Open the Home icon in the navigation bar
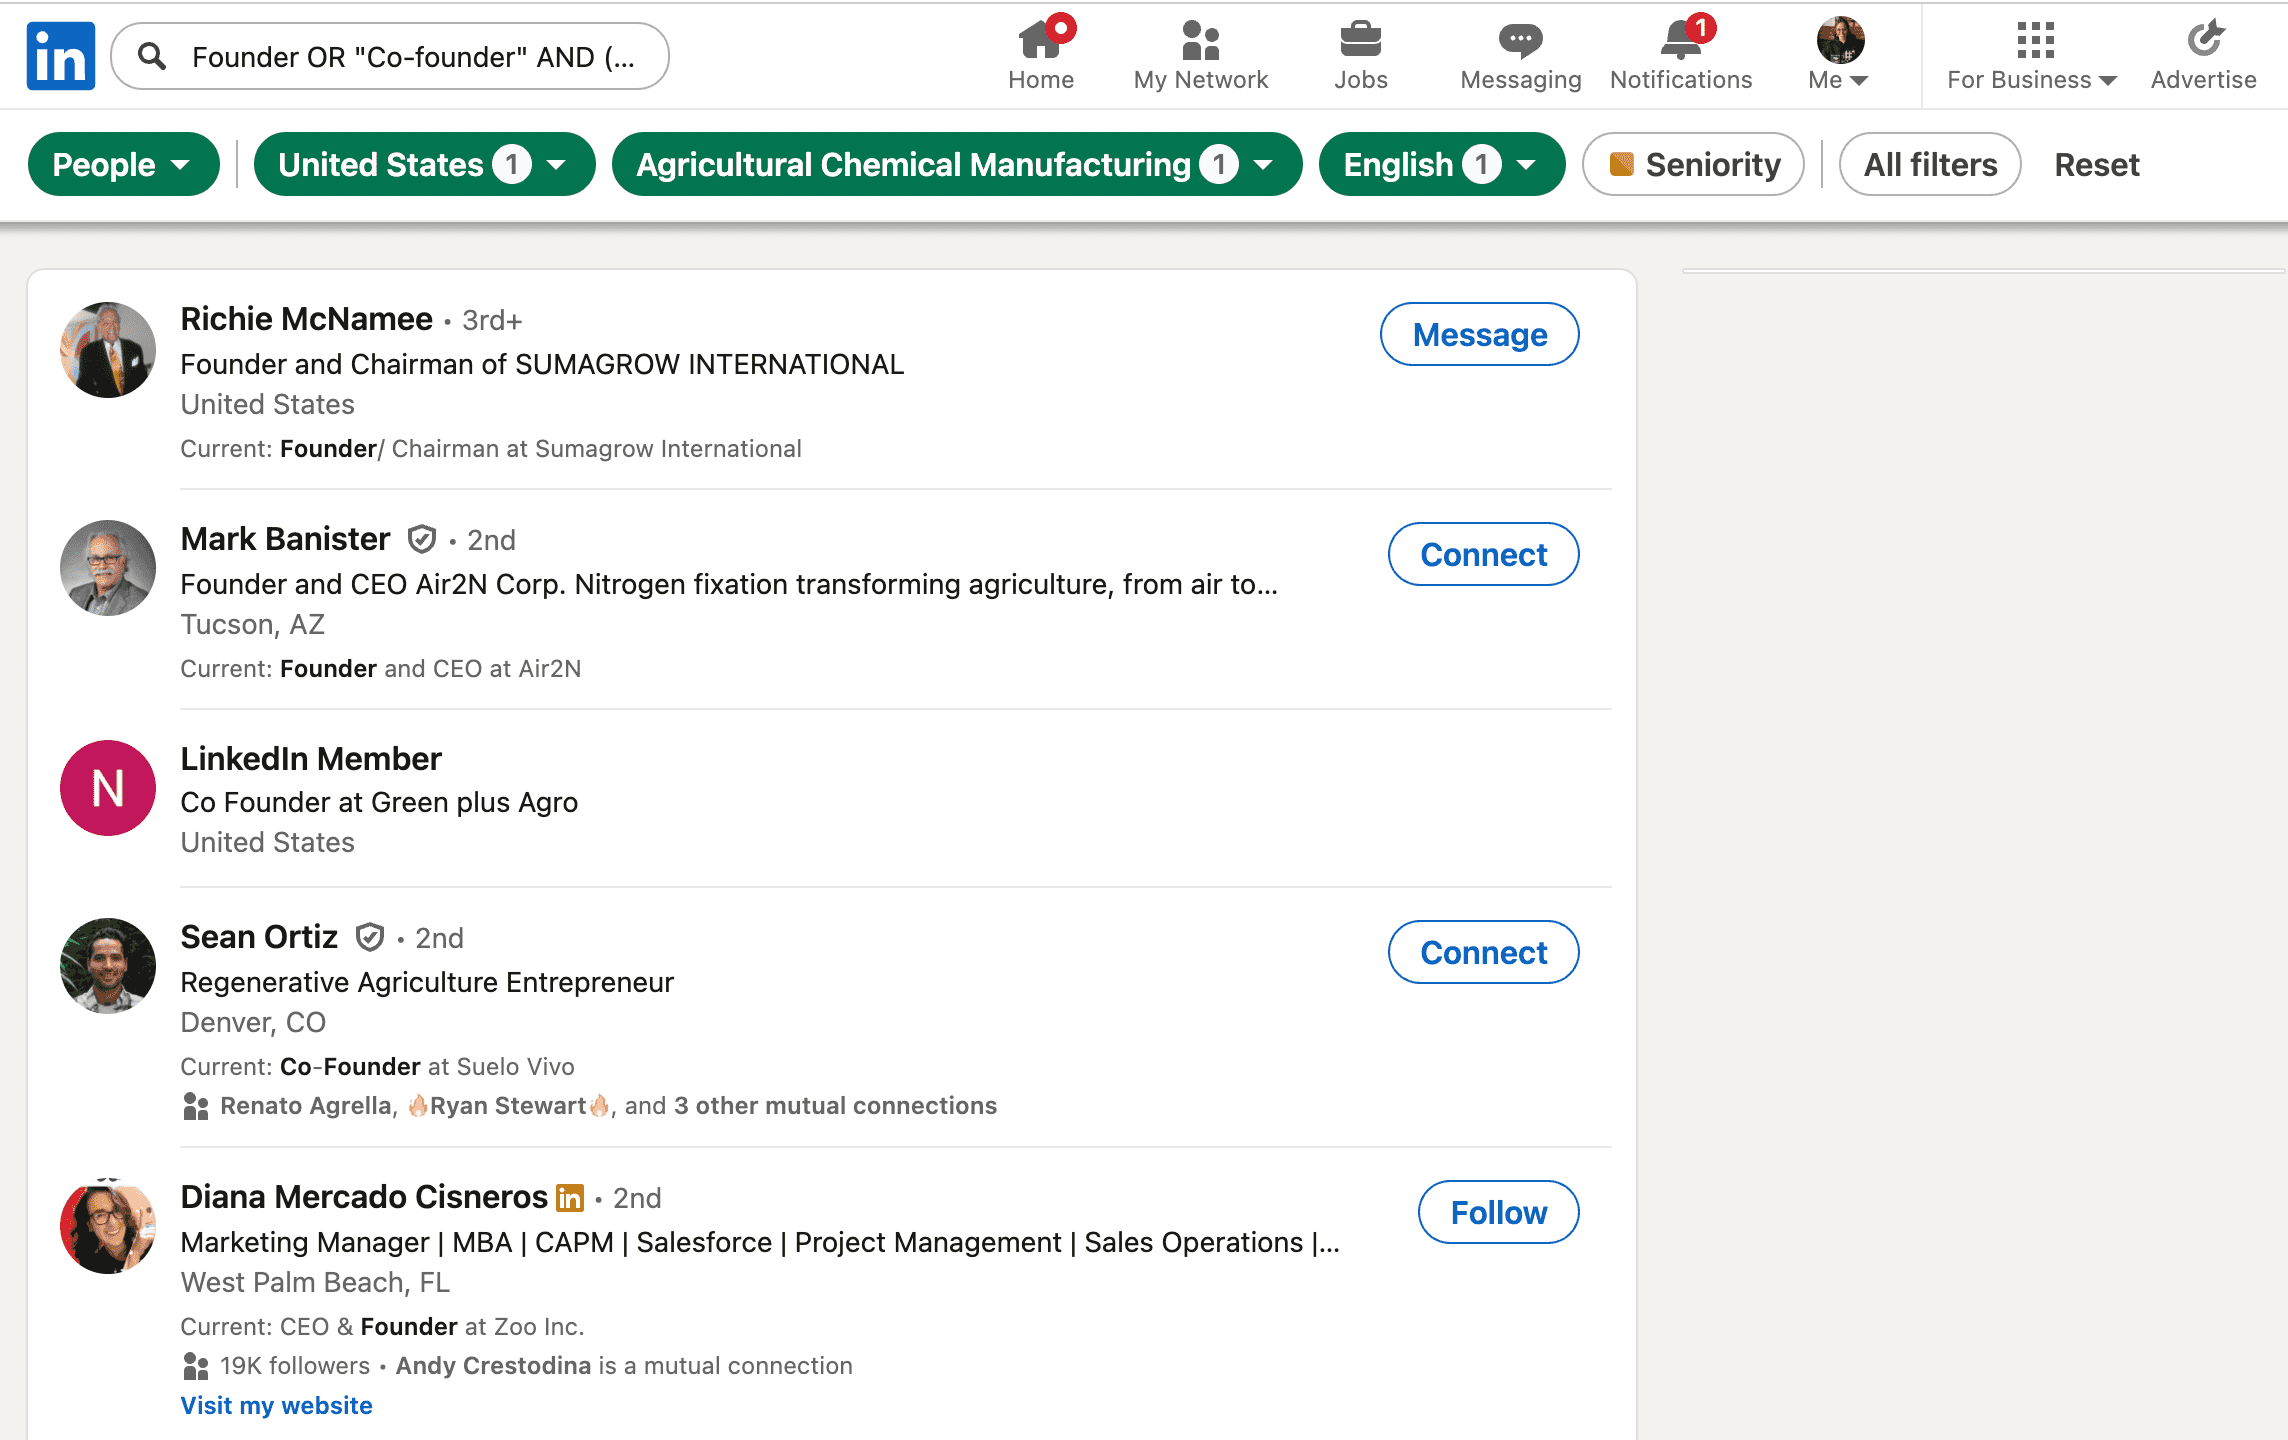This screenshot has height=1440, width=2288. coord(1042,42)
